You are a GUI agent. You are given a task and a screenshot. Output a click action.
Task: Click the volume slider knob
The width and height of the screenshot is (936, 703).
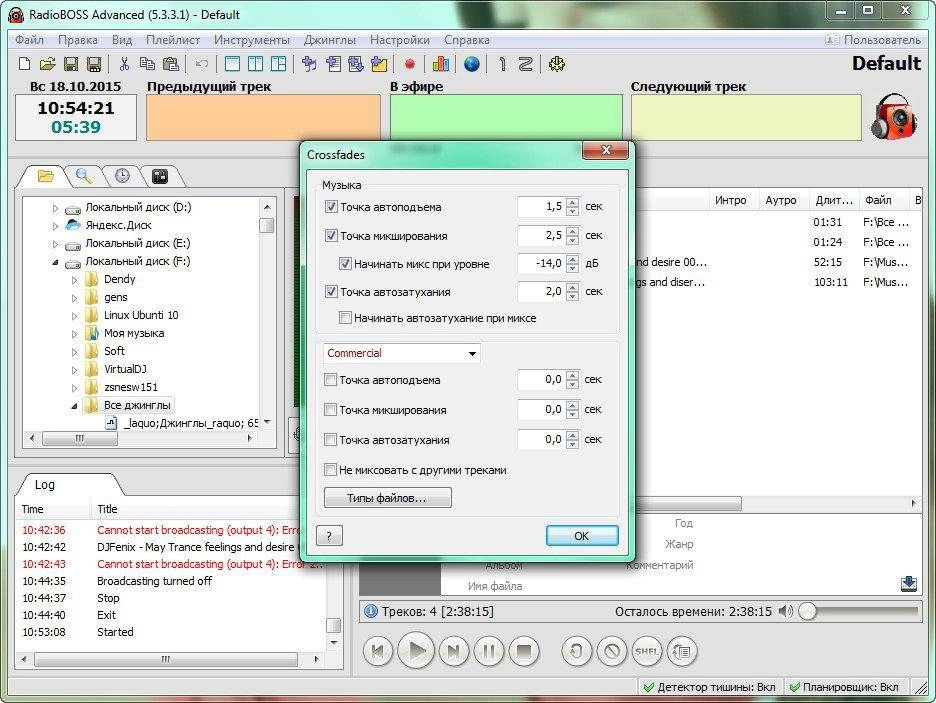[808, 611]
